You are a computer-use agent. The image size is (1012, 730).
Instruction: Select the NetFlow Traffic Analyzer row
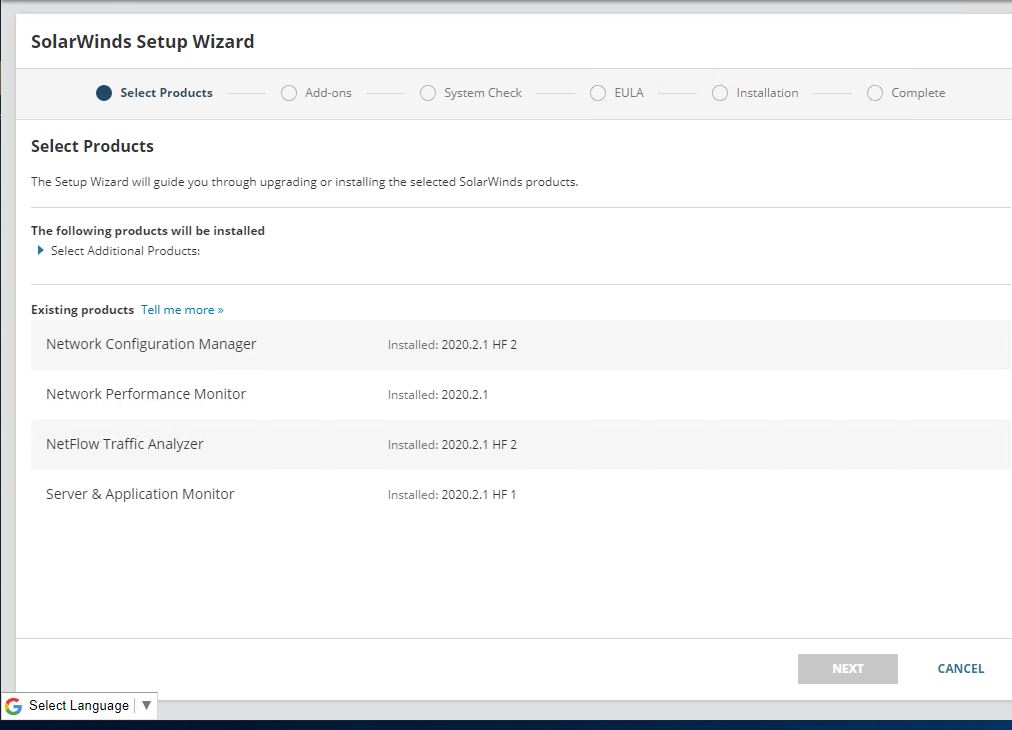click(x=520, y=444)
